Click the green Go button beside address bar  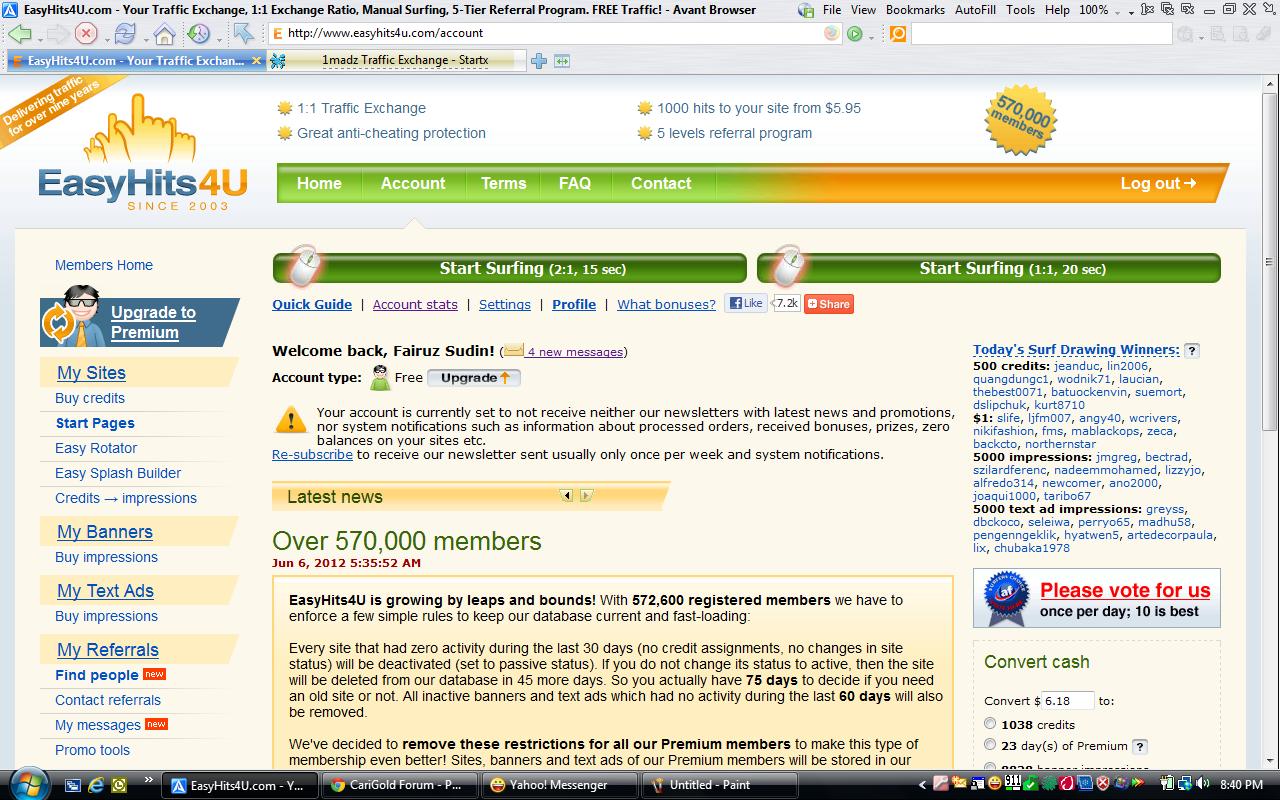(x=855, y=33)
